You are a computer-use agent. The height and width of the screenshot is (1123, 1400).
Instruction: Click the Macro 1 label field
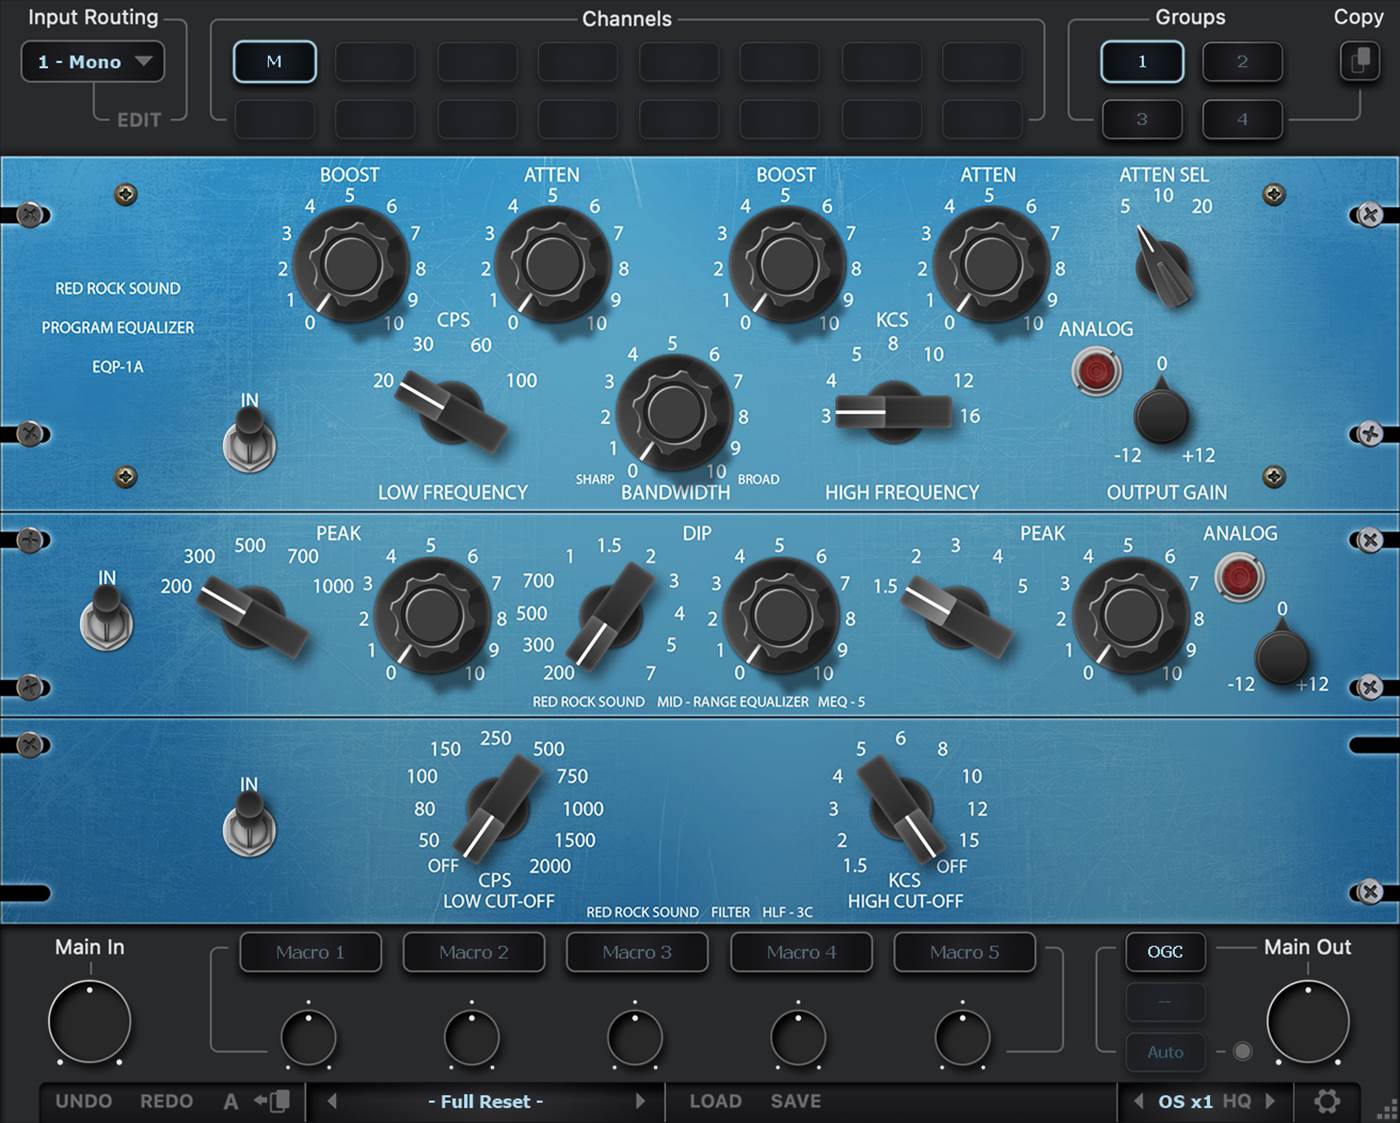point(310,952)
